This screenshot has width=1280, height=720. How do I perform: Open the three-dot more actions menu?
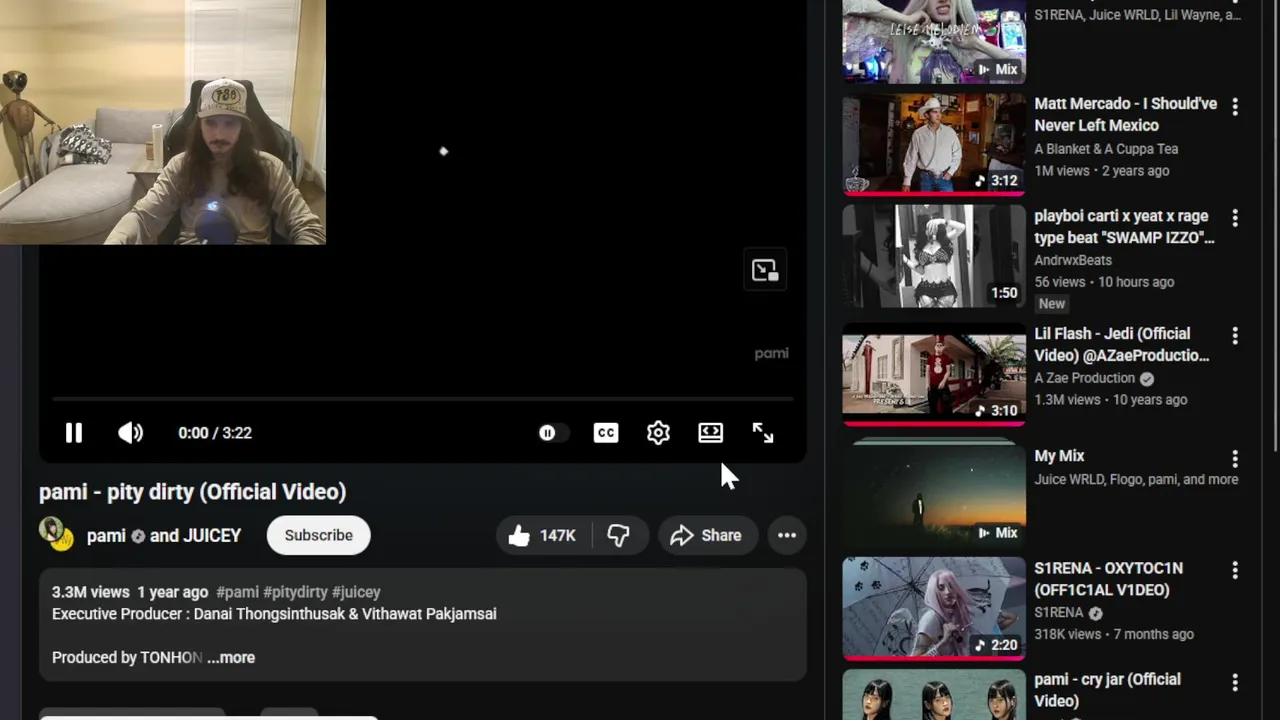[787, 535]
